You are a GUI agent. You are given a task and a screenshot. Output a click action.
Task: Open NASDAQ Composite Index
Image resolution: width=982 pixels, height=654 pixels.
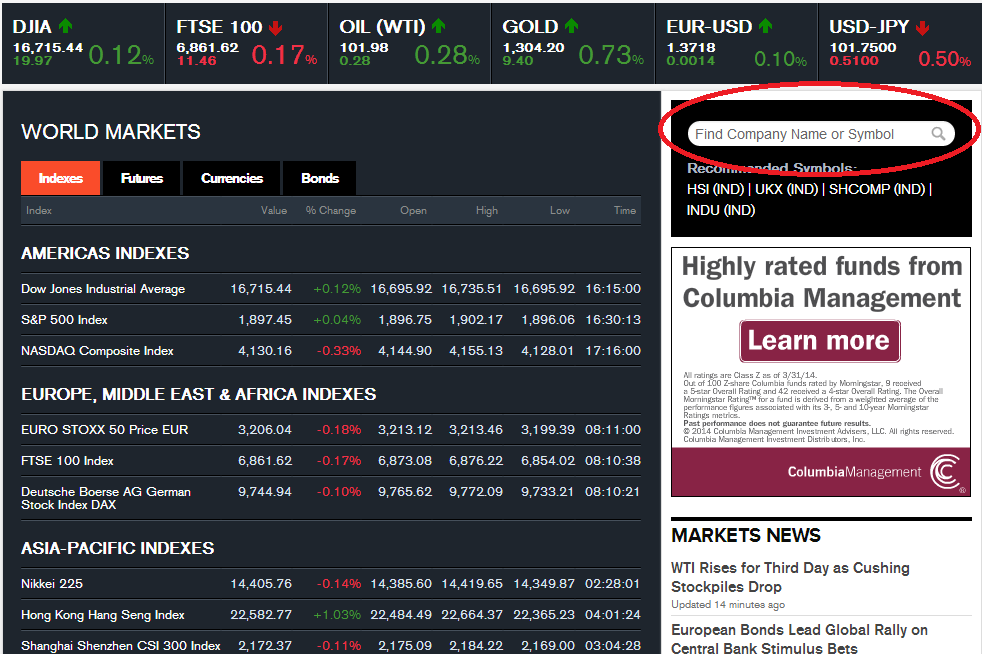tap(97, 351)
